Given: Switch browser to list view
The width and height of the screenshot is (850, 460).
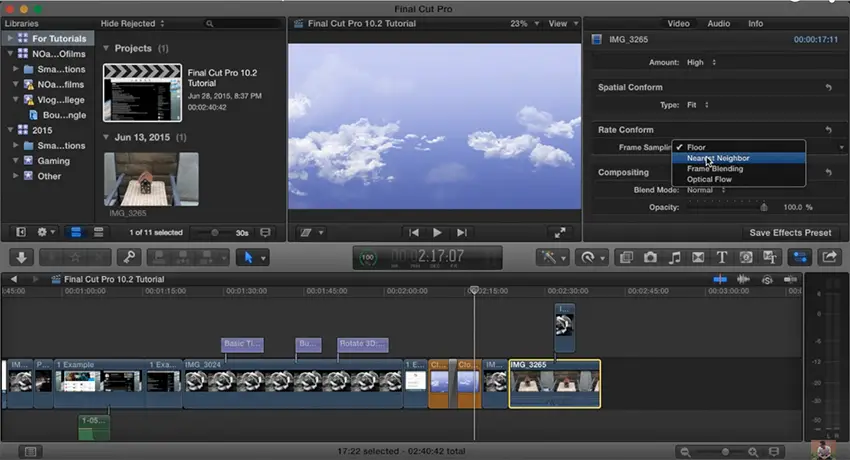Looking at the screenshot, I should point(99,232).
